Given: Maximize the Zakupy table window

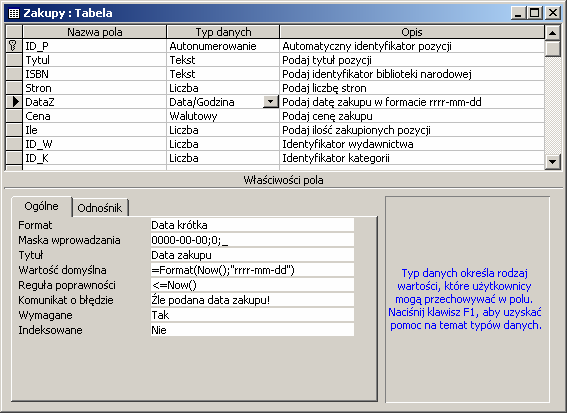Looking at the screenshot, I should (x=534, y=13).
